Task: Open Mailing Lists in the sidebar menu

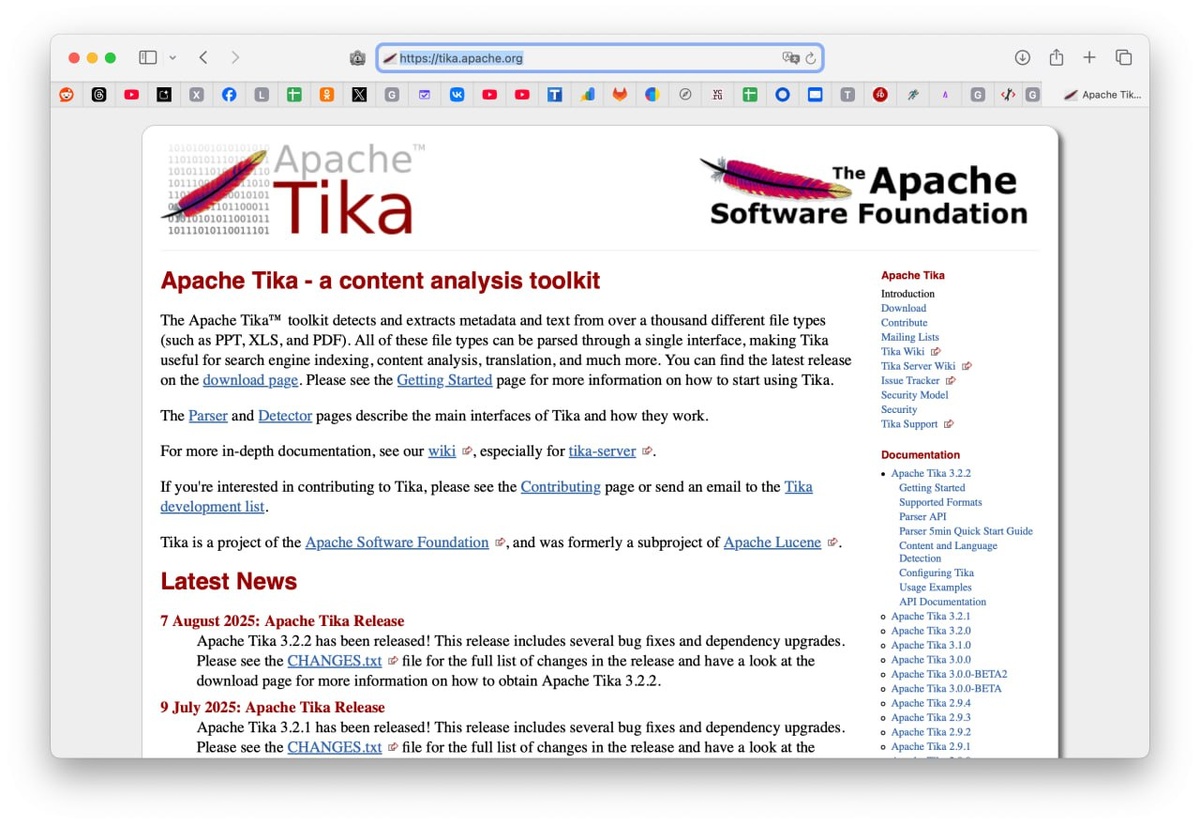Action: (910, 337)
